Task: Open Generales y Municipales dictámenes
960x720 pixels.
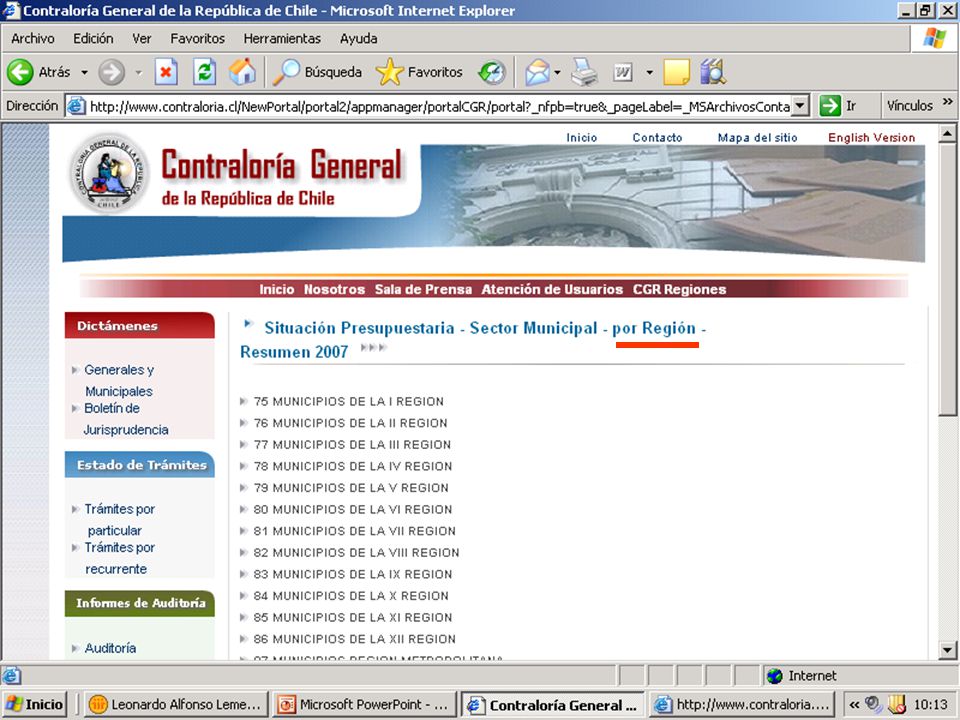Action: coord(119,380)
